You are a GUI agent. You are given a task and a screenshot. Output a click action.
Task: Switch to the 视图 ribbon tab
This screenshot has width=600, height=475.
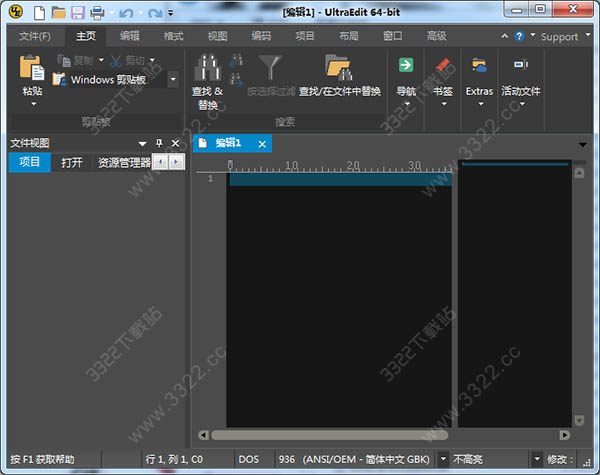(217, 36)
